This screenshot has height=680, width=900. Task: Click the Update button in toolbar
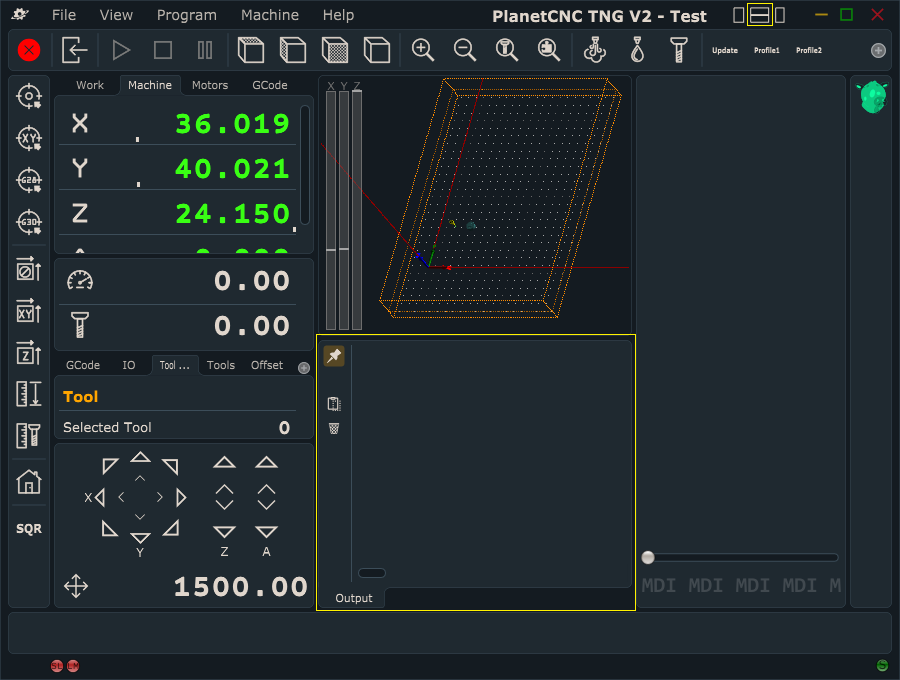725,50
